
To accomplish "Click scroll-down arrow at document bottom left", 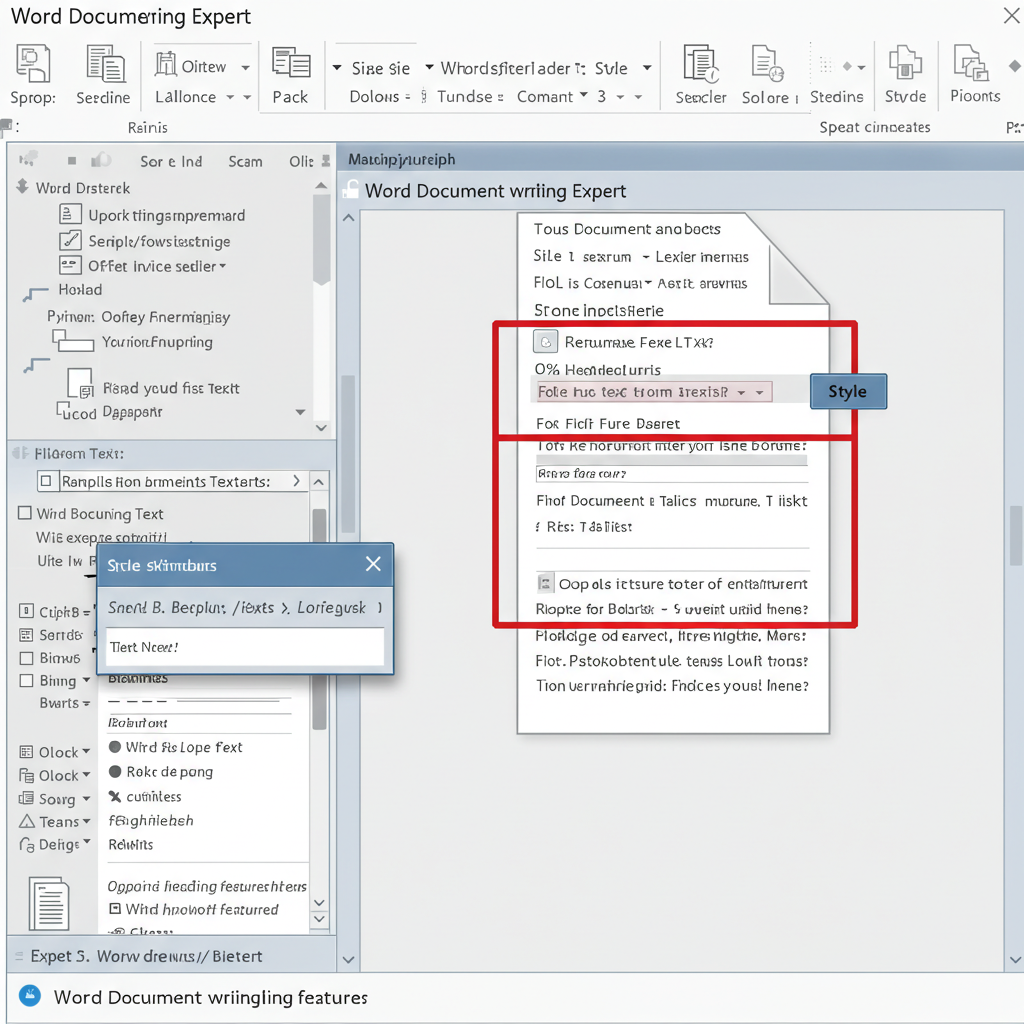I will pos(348,959).
